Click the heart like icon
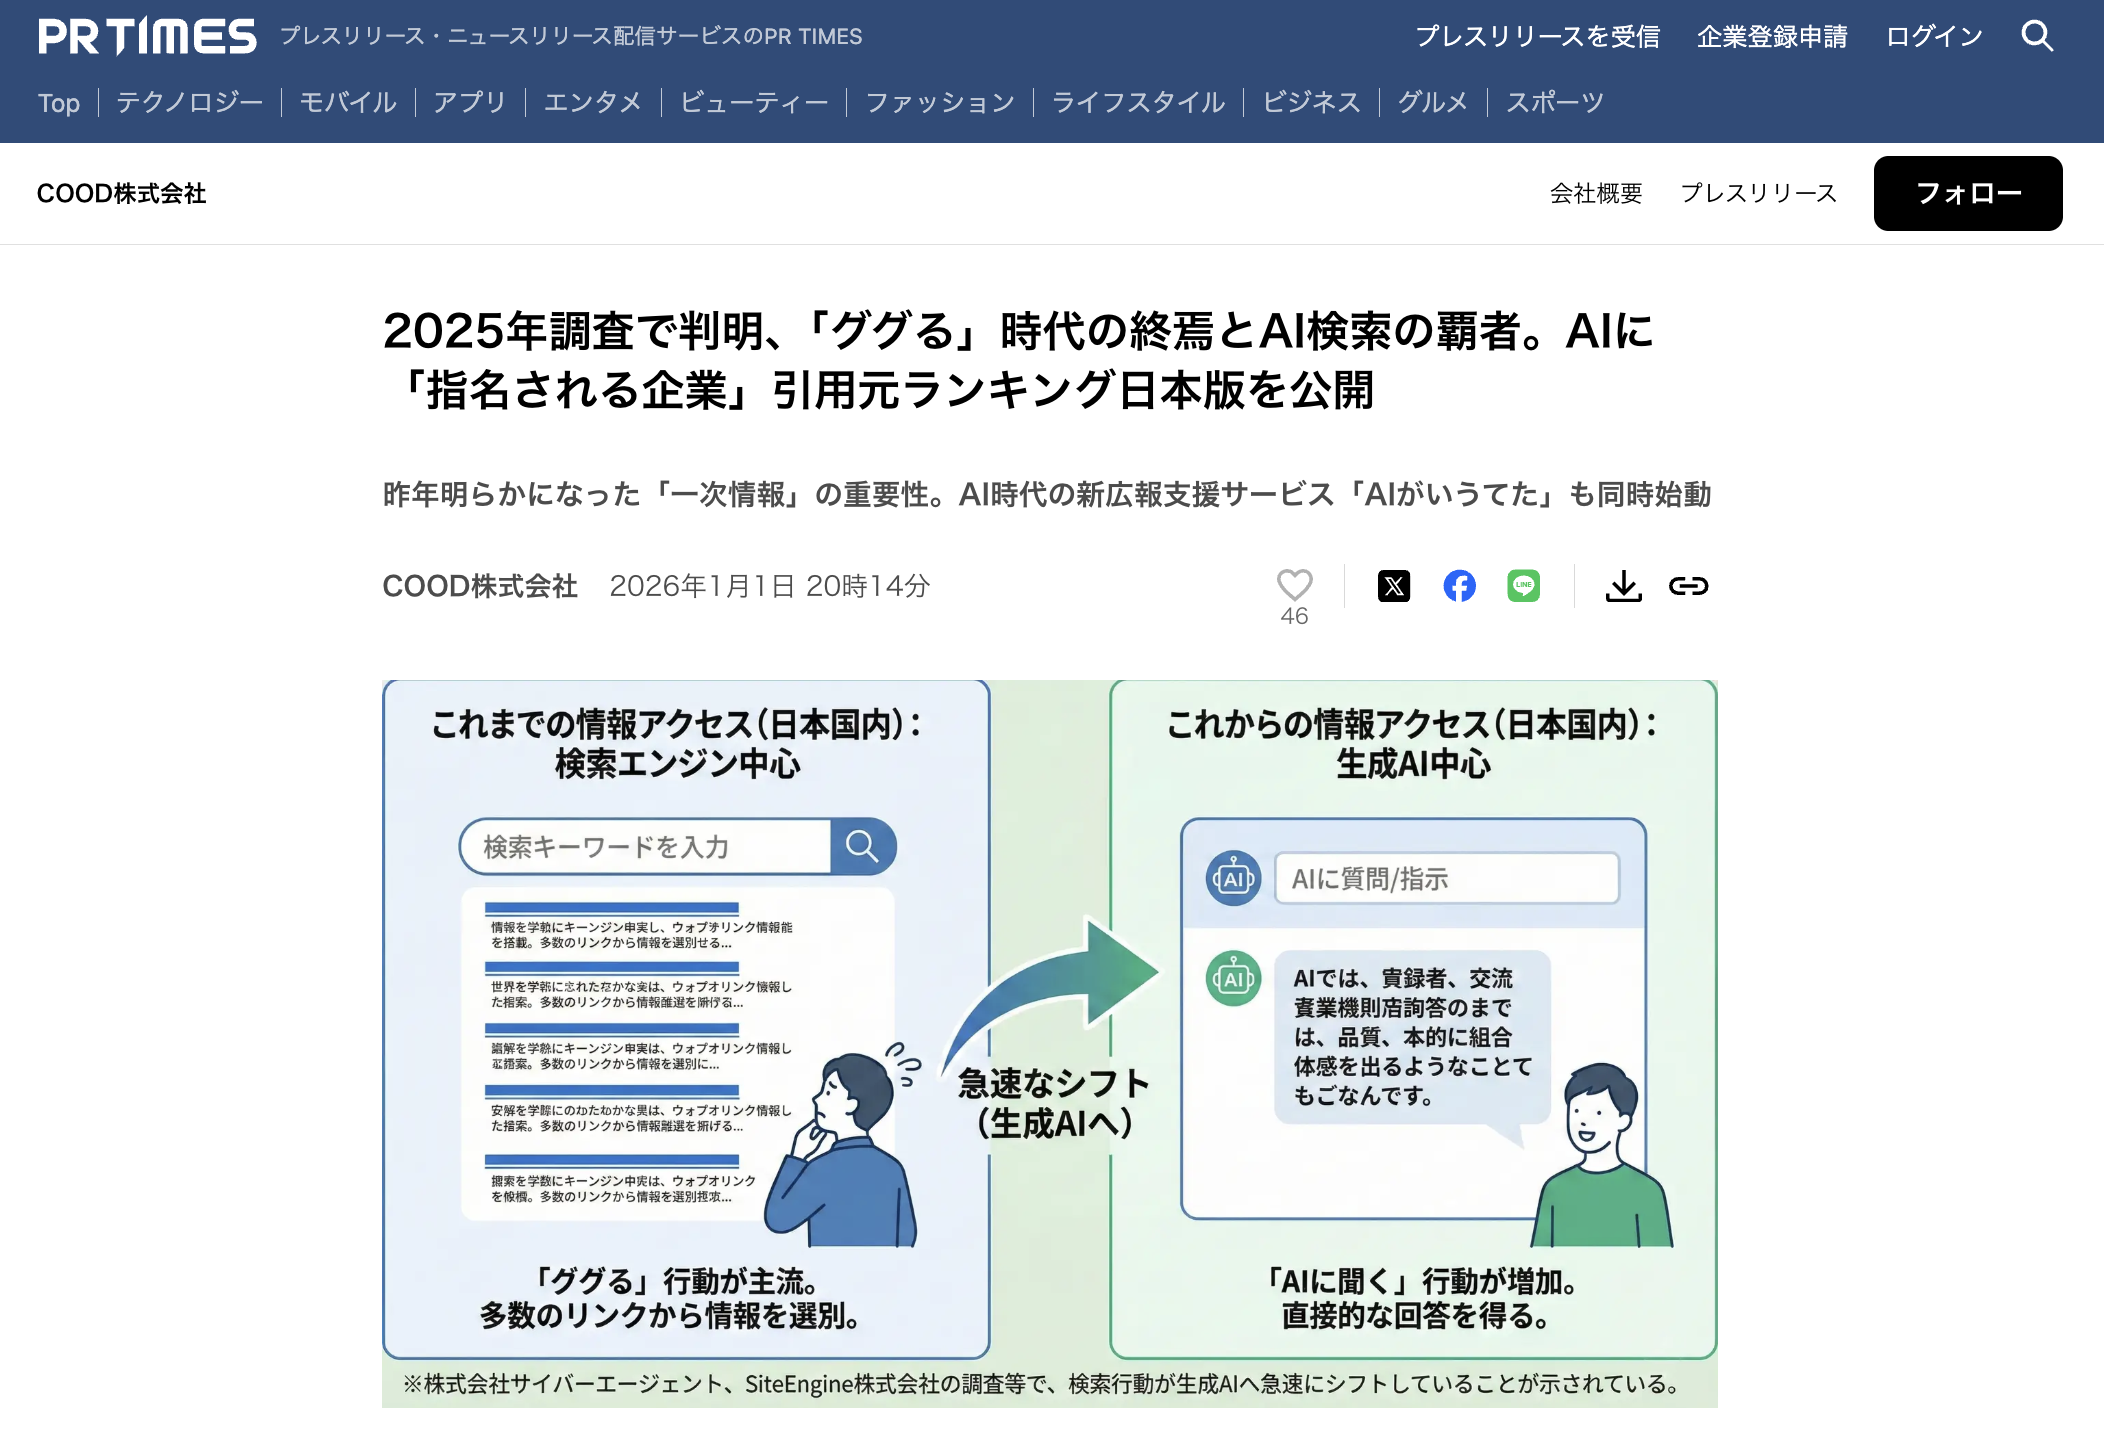 [1294, 585]
